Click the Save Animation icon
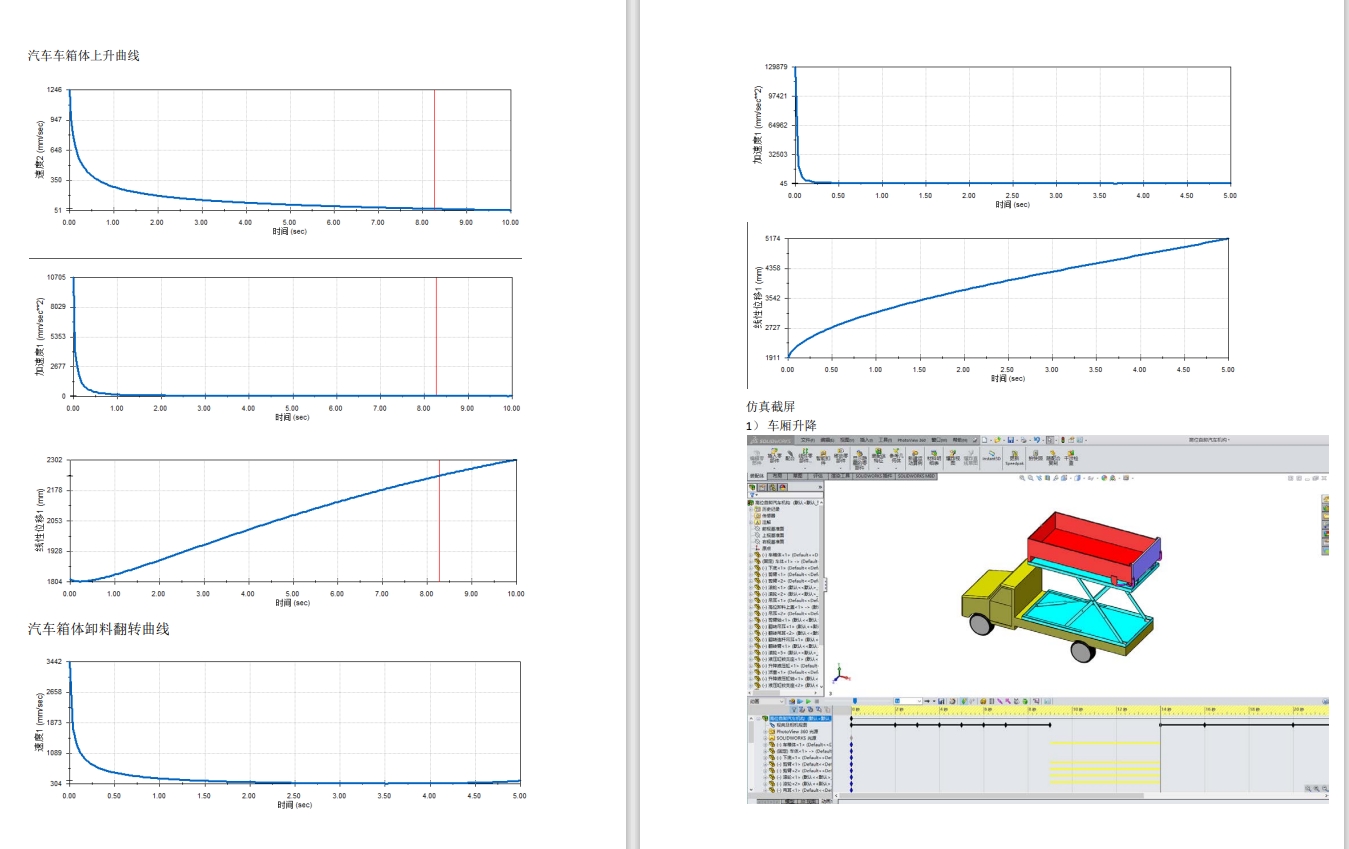The width and height of the screenshot is (1349, 849). (x=941, y=701)
